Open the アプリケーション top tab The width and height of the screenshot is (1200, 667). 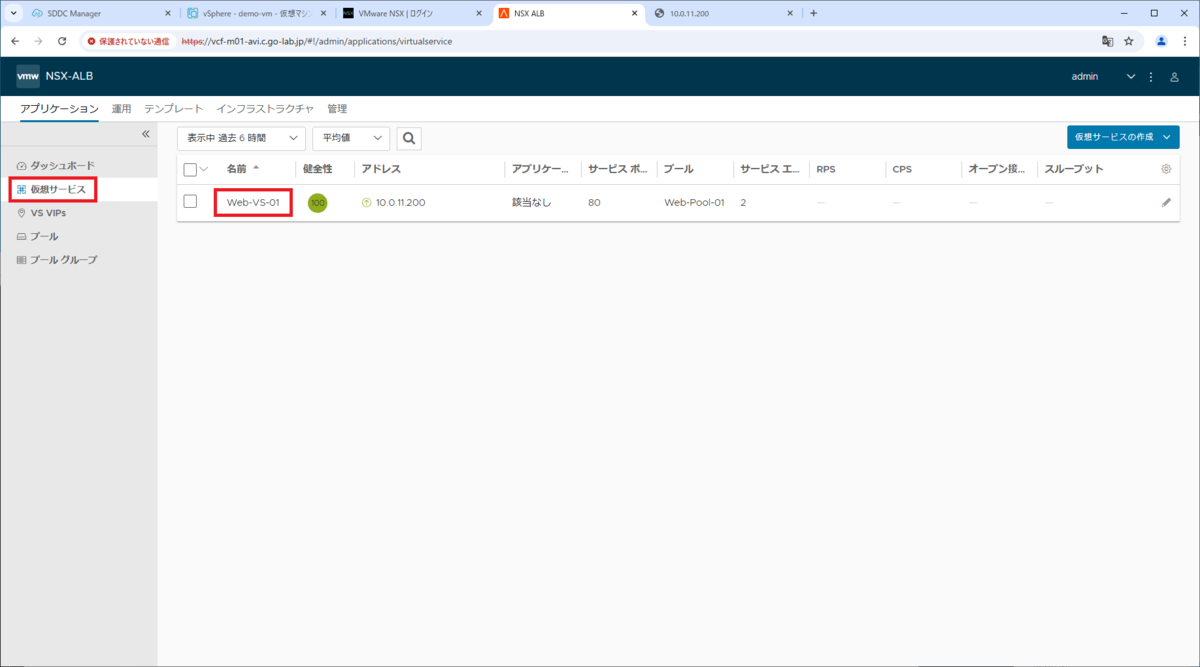tap(59, 109)
